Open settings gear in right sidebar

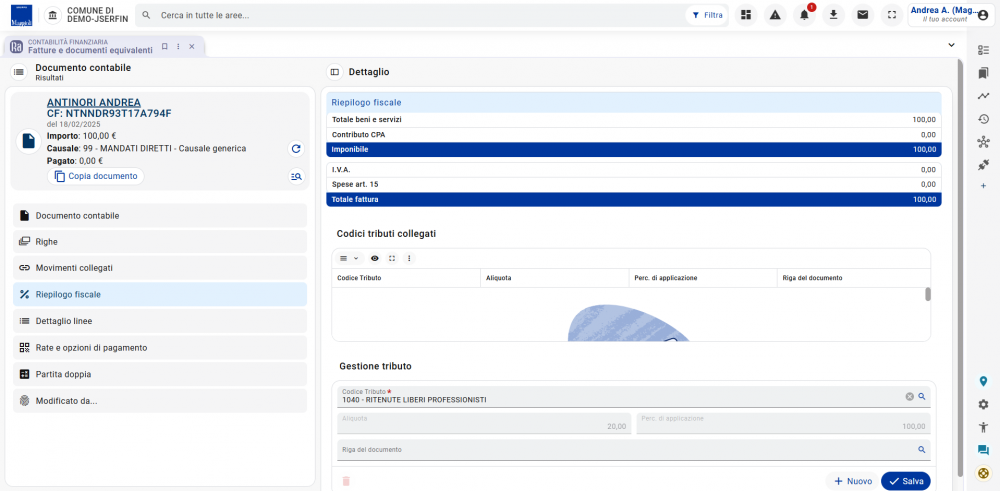coord(983,404)
